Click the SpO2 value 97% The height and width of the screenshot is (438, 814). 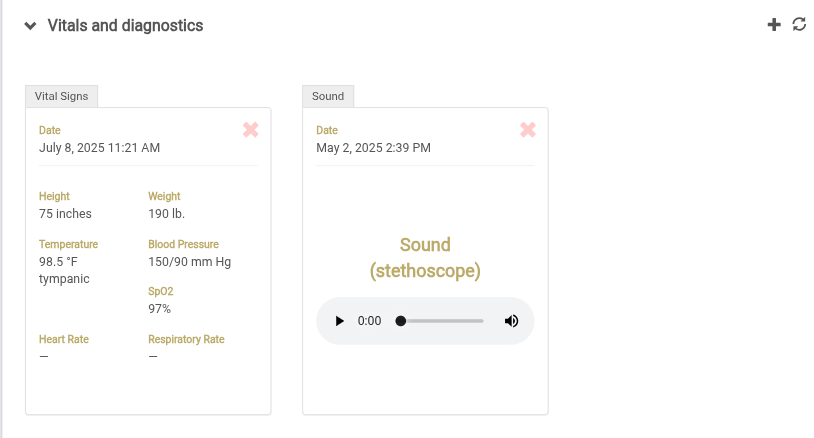pos(159,309)
